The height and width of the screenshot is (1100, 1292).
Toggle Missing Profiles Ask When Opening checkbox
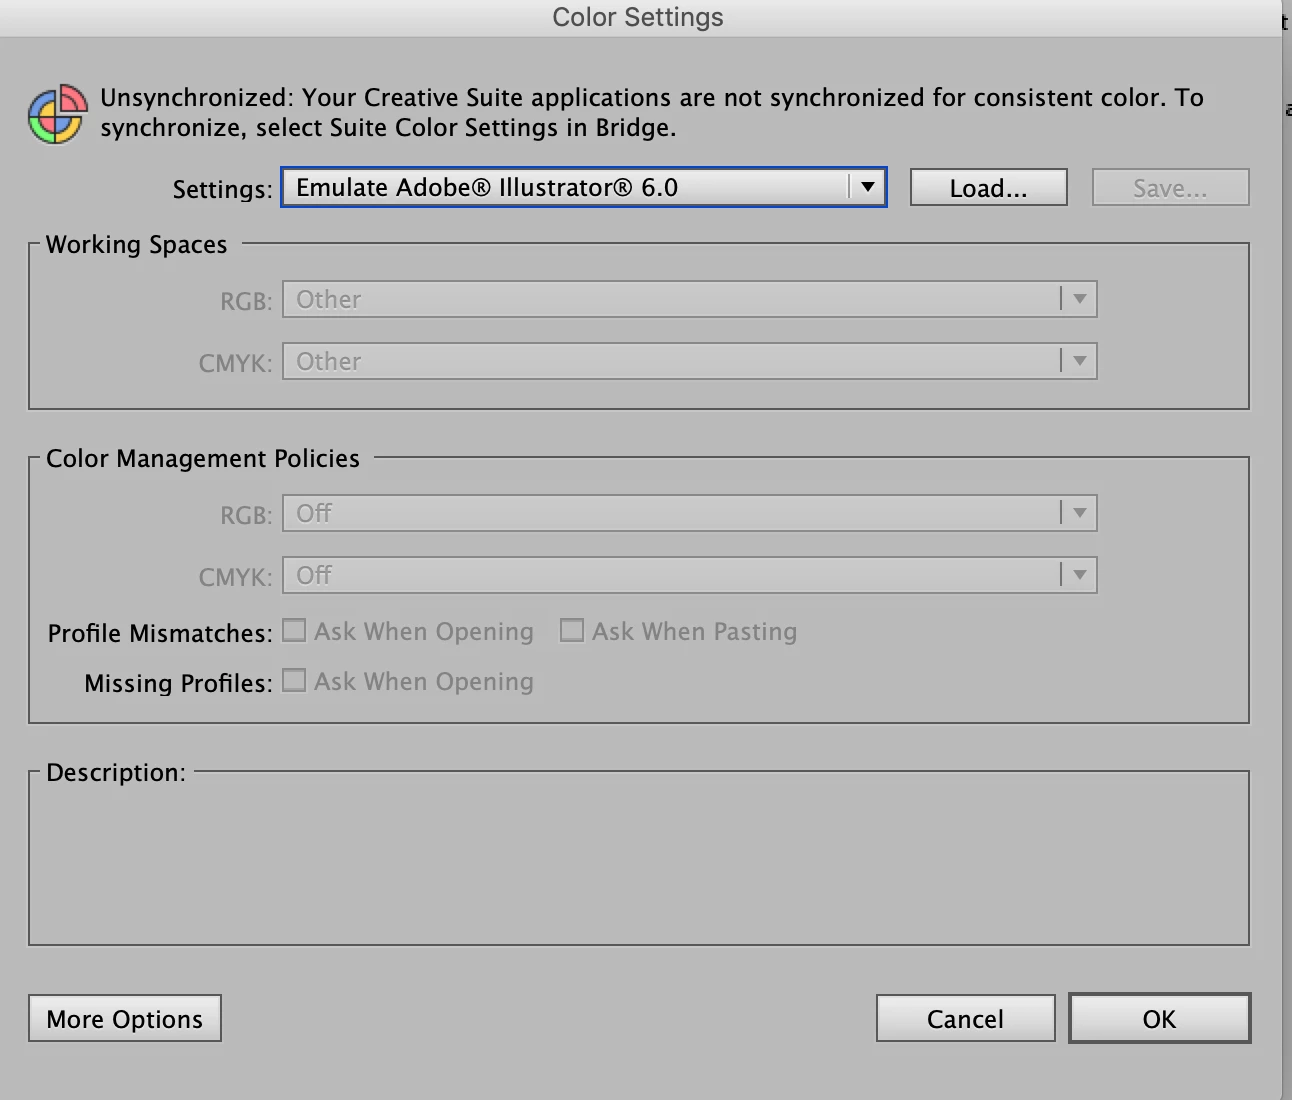294,680
